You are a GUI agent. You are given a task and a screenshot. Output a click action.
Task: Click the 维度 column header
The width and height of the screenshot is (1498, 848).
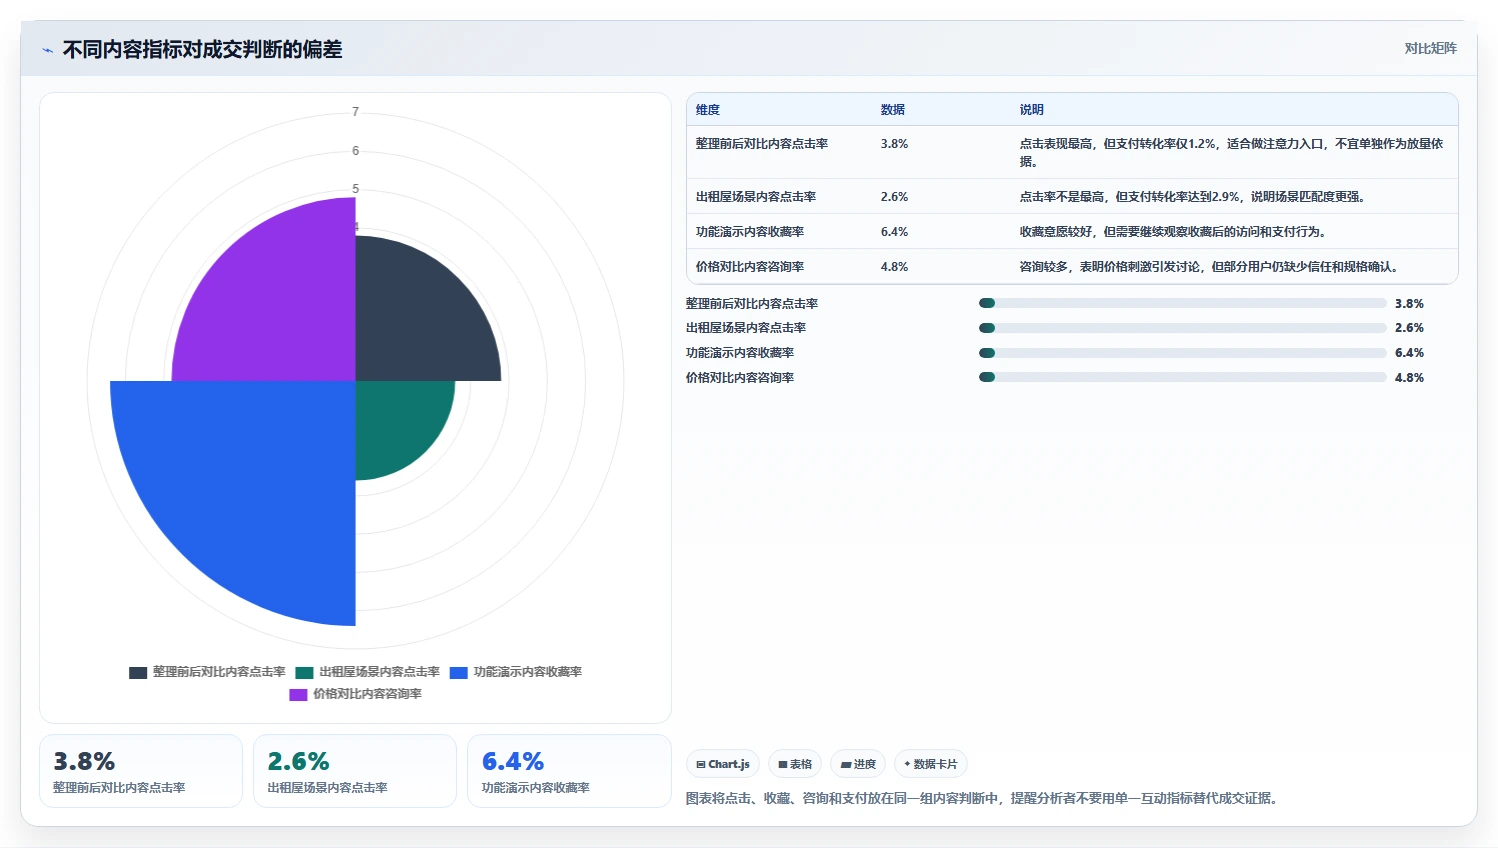point(708,110)
